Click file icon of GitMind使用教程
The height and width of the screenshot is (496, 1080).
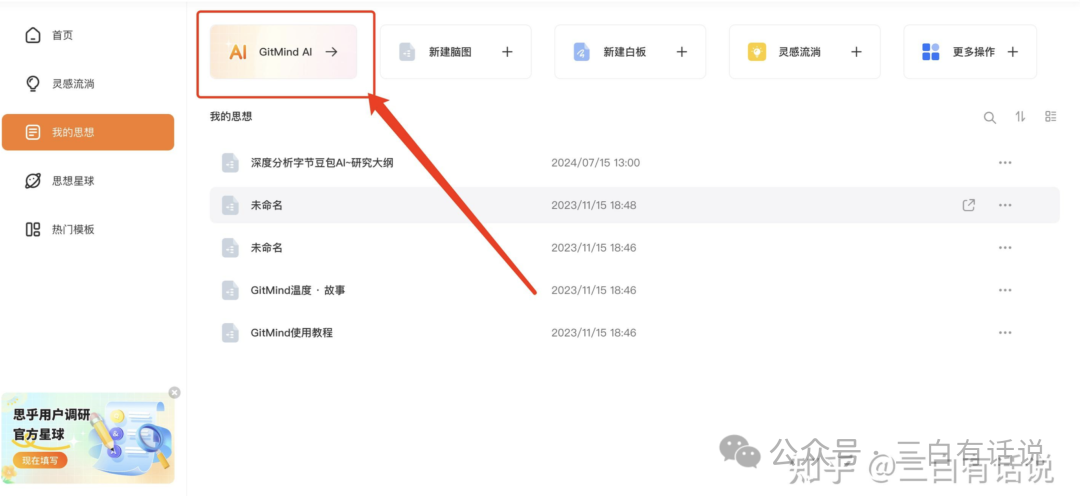coord(230,333)
